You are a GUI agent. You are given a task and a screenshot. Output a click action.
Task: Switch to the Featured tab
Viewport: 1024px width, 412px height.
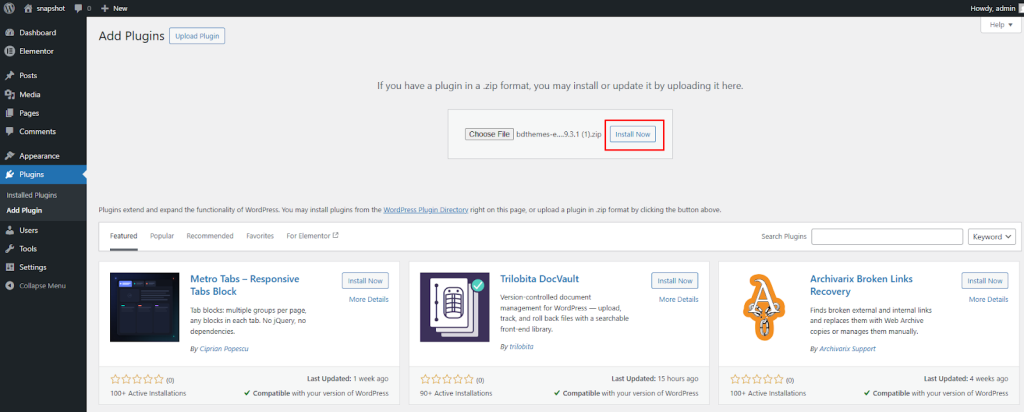click(123, 236)
